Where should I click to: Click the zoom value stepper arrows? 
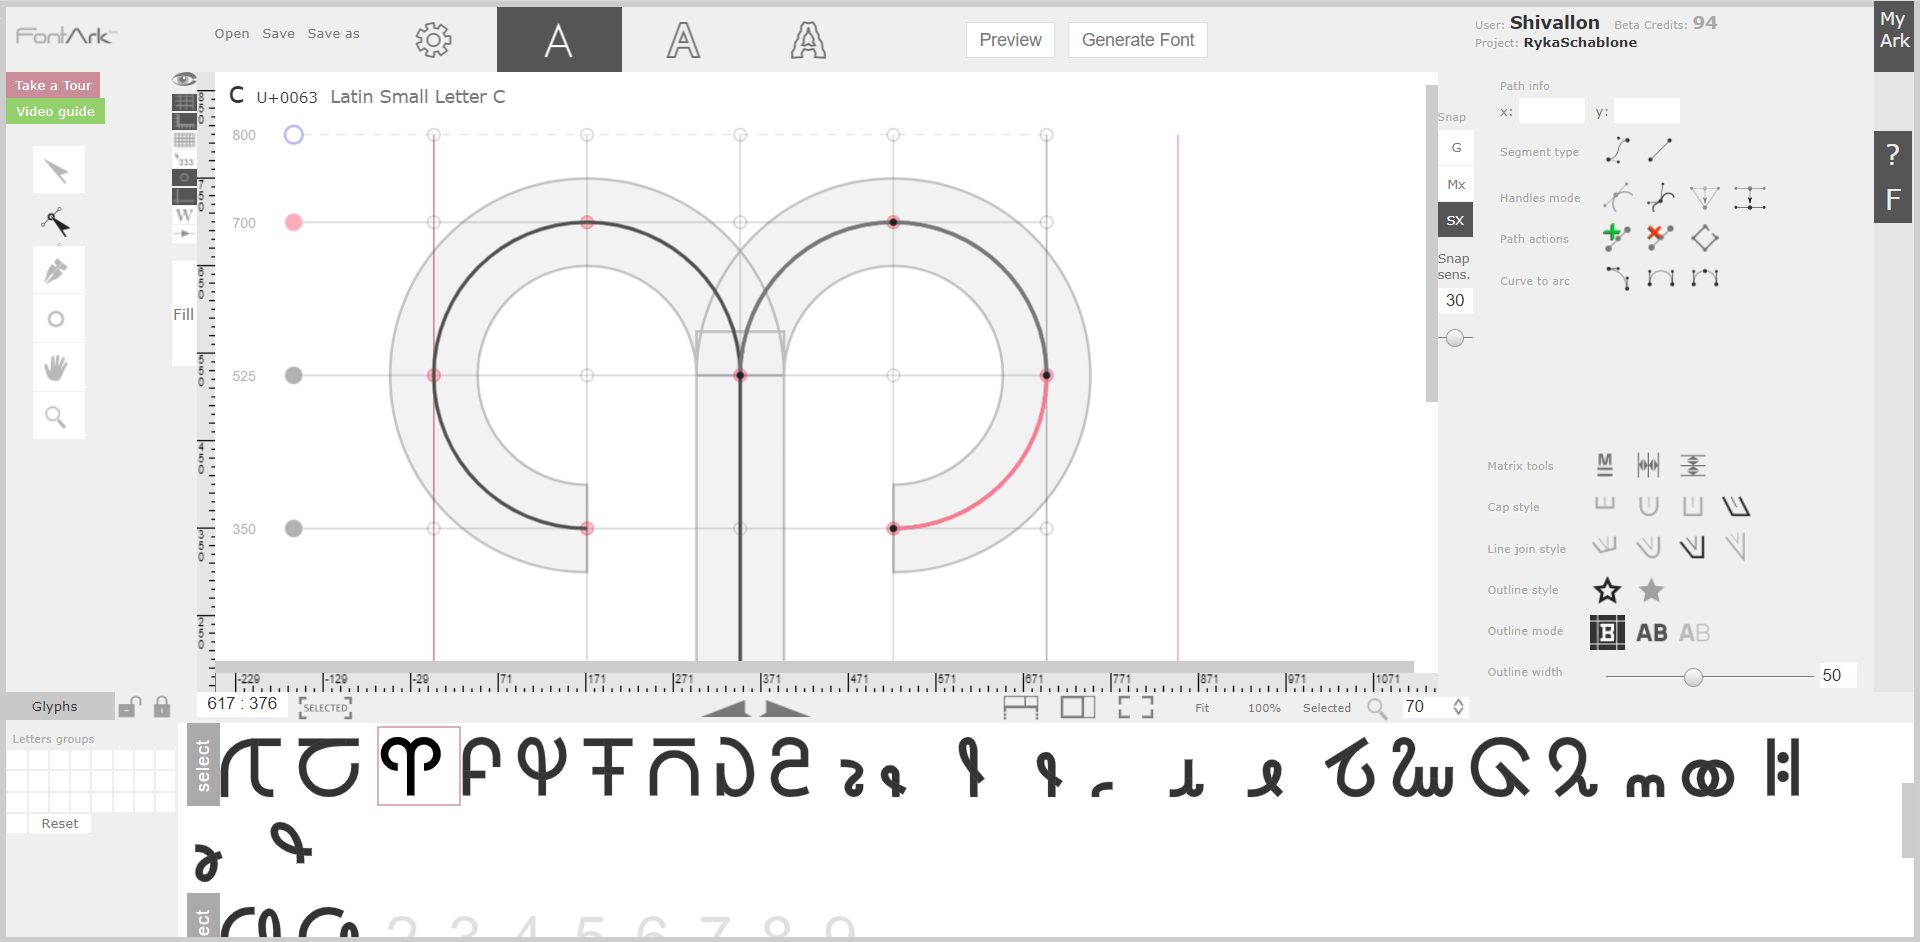pos(1459,707)
